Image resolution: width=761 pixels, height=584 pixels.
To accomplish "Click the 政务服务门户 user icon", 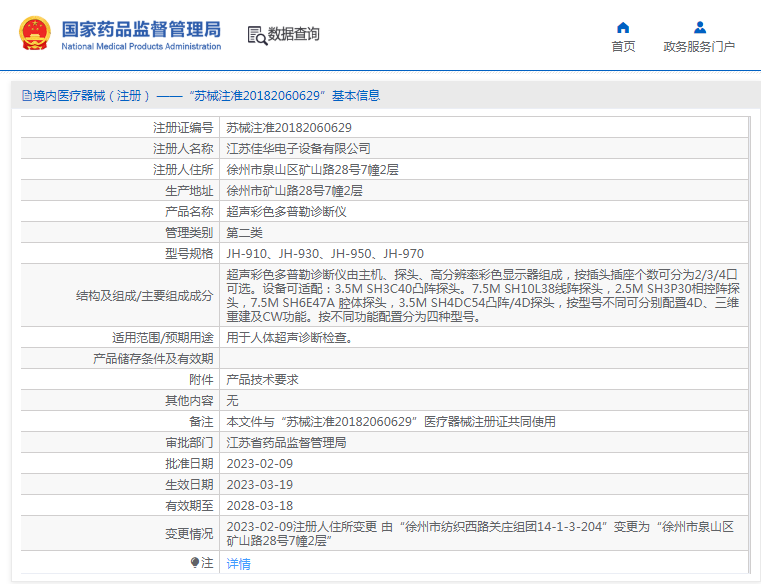I will point(699,27).
